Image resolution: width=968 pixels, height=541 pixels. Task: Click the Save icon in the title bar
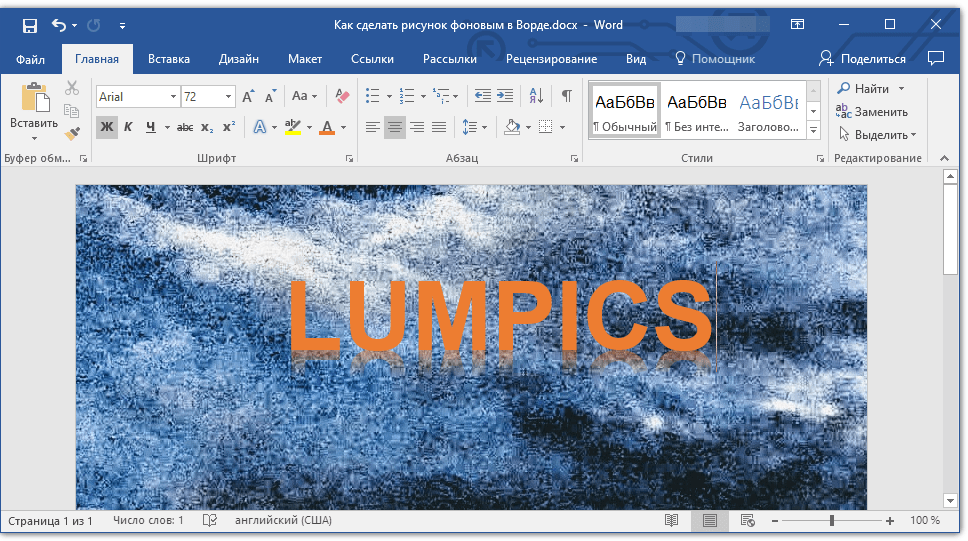pos(30,25)
